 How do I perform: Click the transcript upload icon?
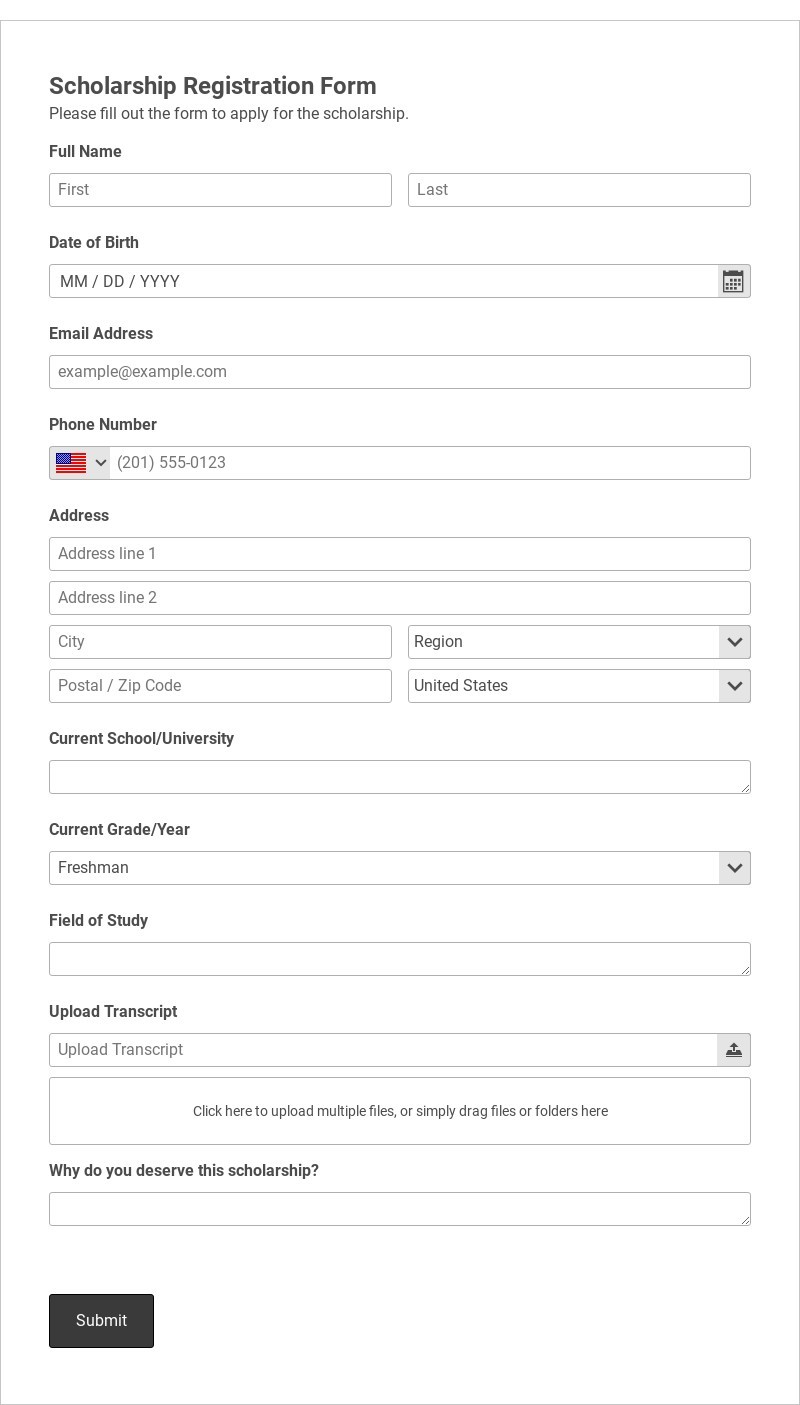pos(733,1050)
